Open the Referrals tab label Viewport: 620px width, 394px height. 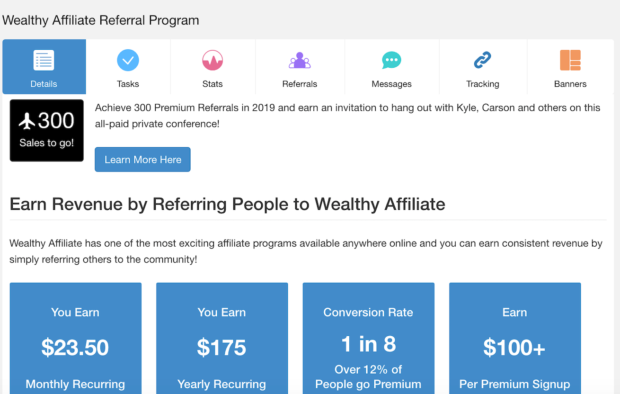299,84
